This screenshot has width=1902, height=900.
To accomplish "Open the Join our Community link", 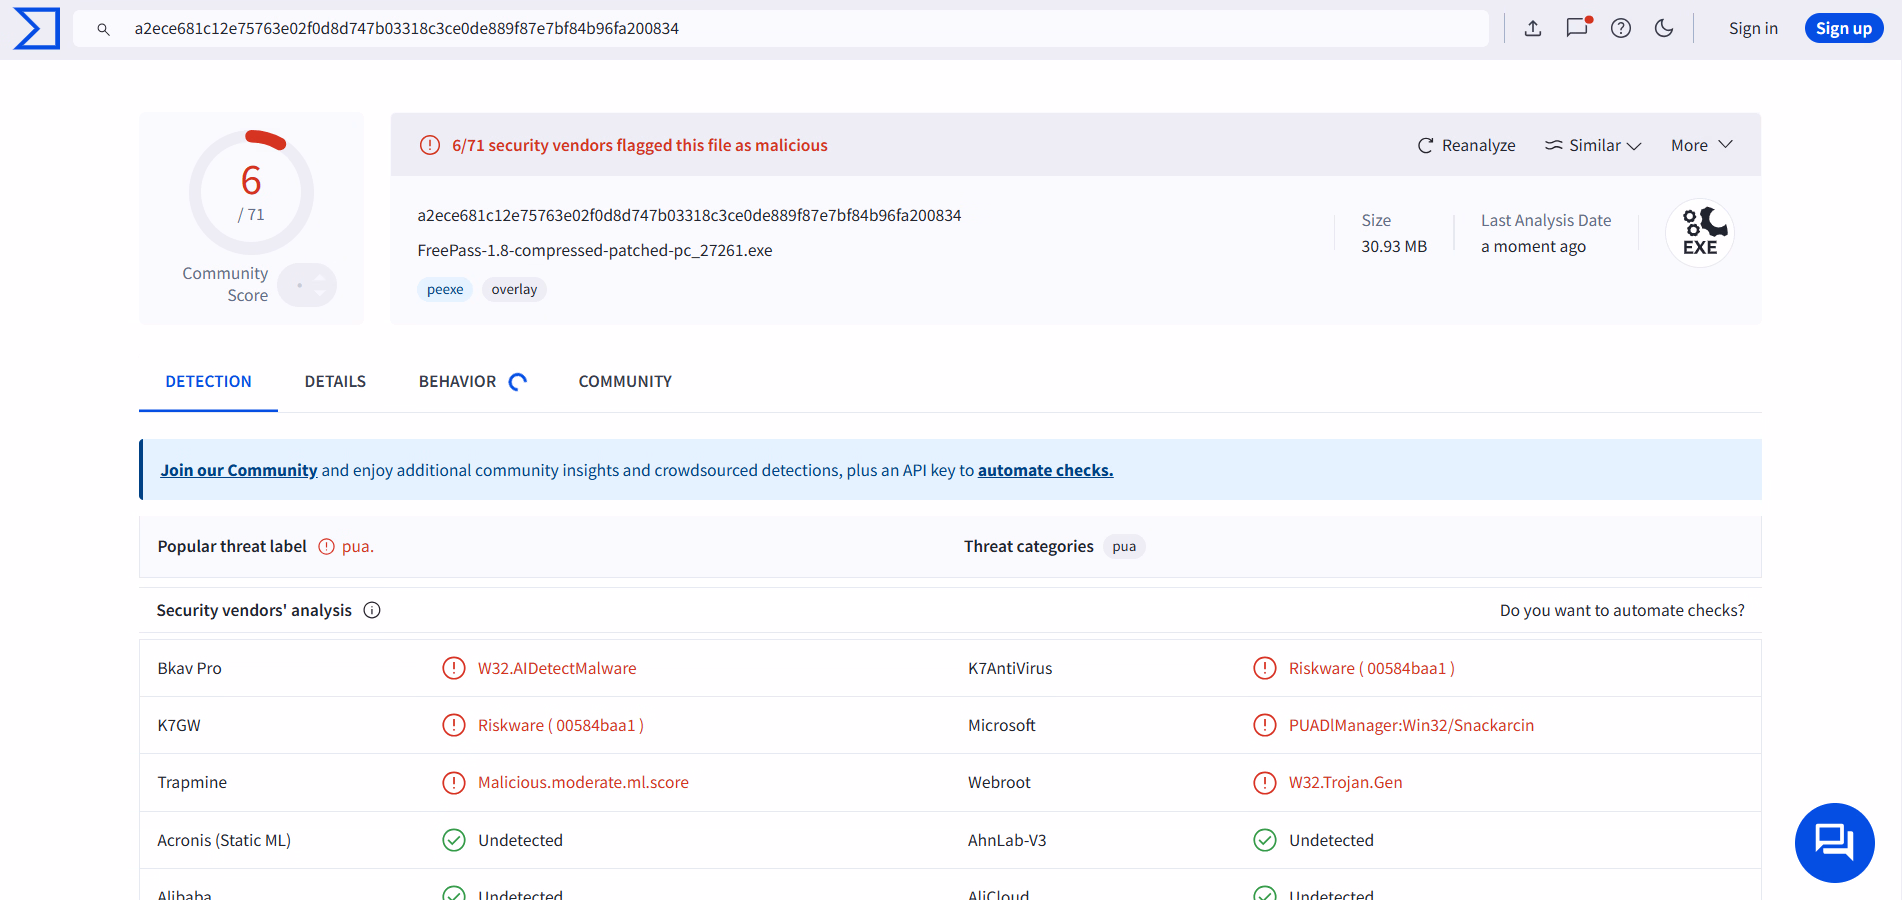I will coord(239,470).
